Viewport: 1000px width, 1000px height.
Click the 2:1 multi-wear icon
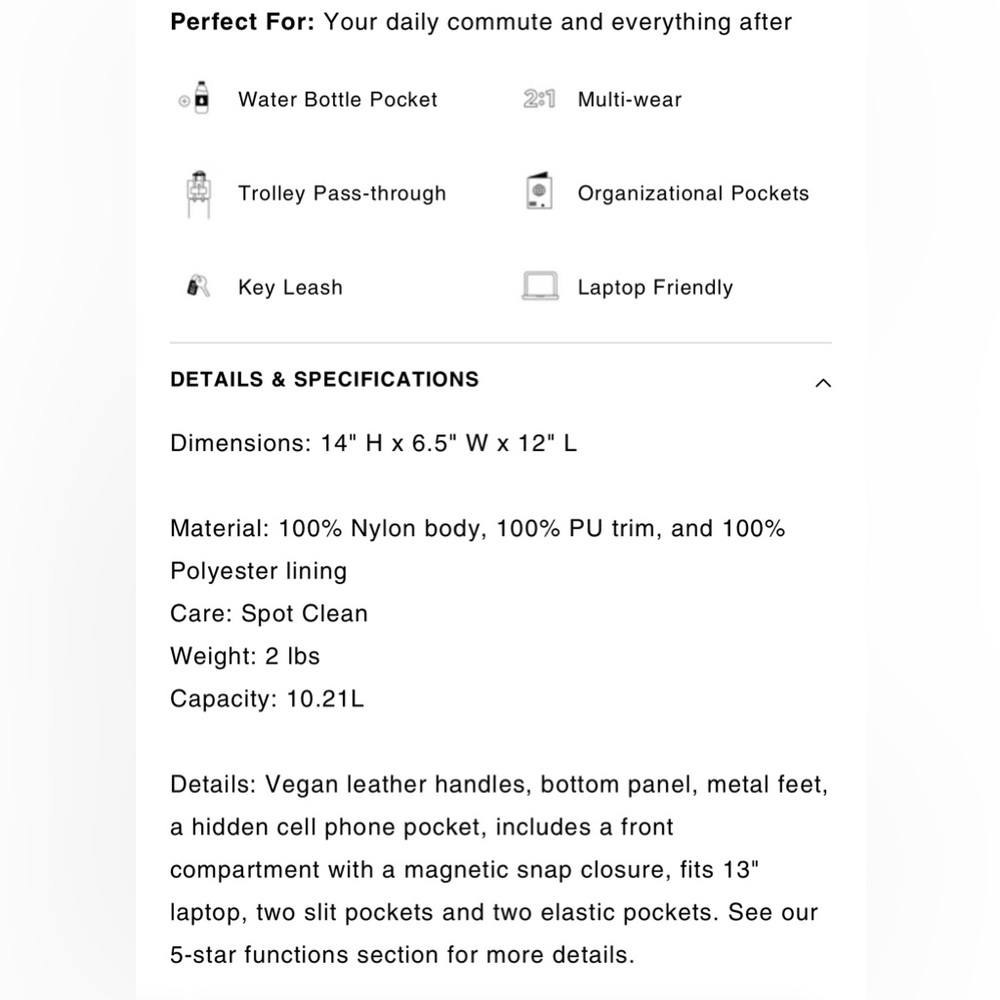pos(539,99)
